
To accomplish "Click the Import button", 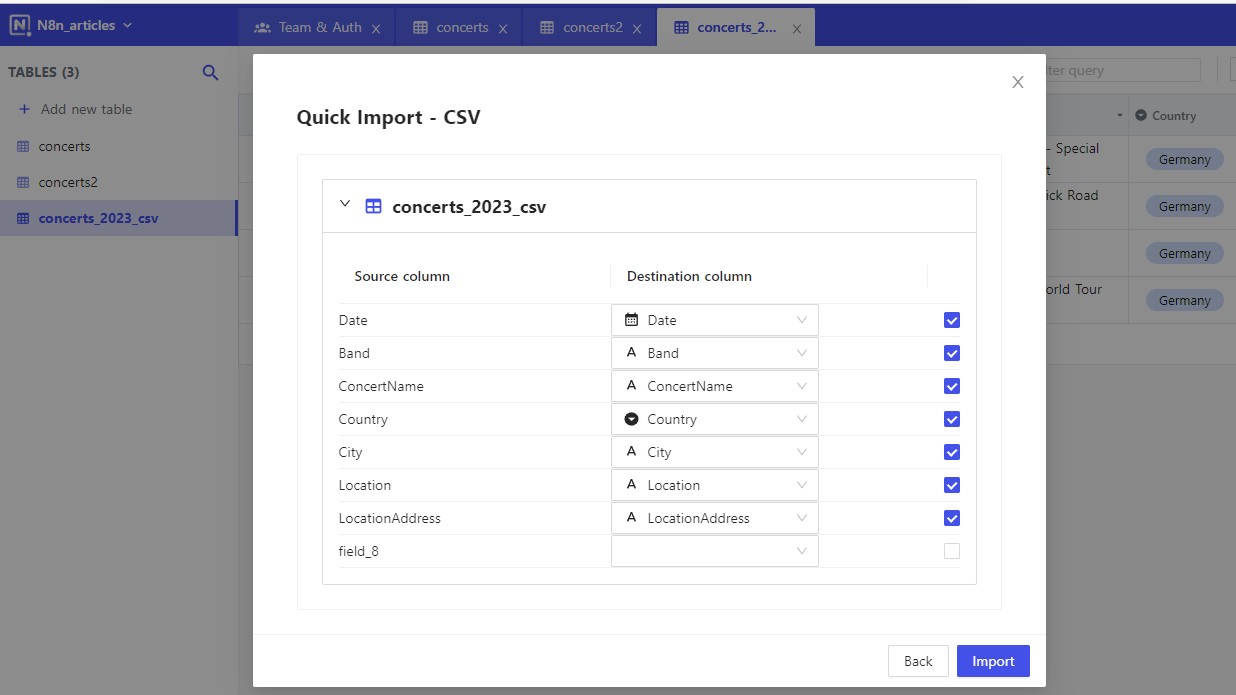I will click(993, 661).
